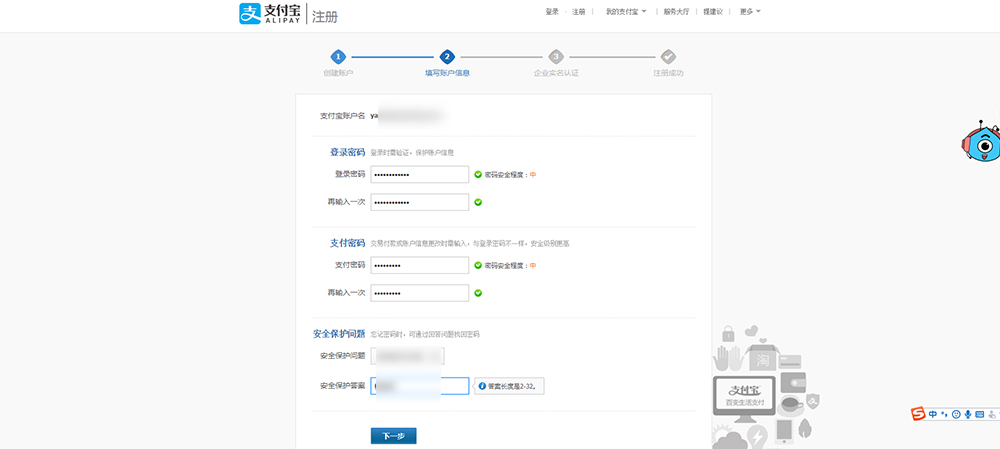Click the Sogou input method S logo
Screen dimensions: 1000x449
[x=918, y=414]
